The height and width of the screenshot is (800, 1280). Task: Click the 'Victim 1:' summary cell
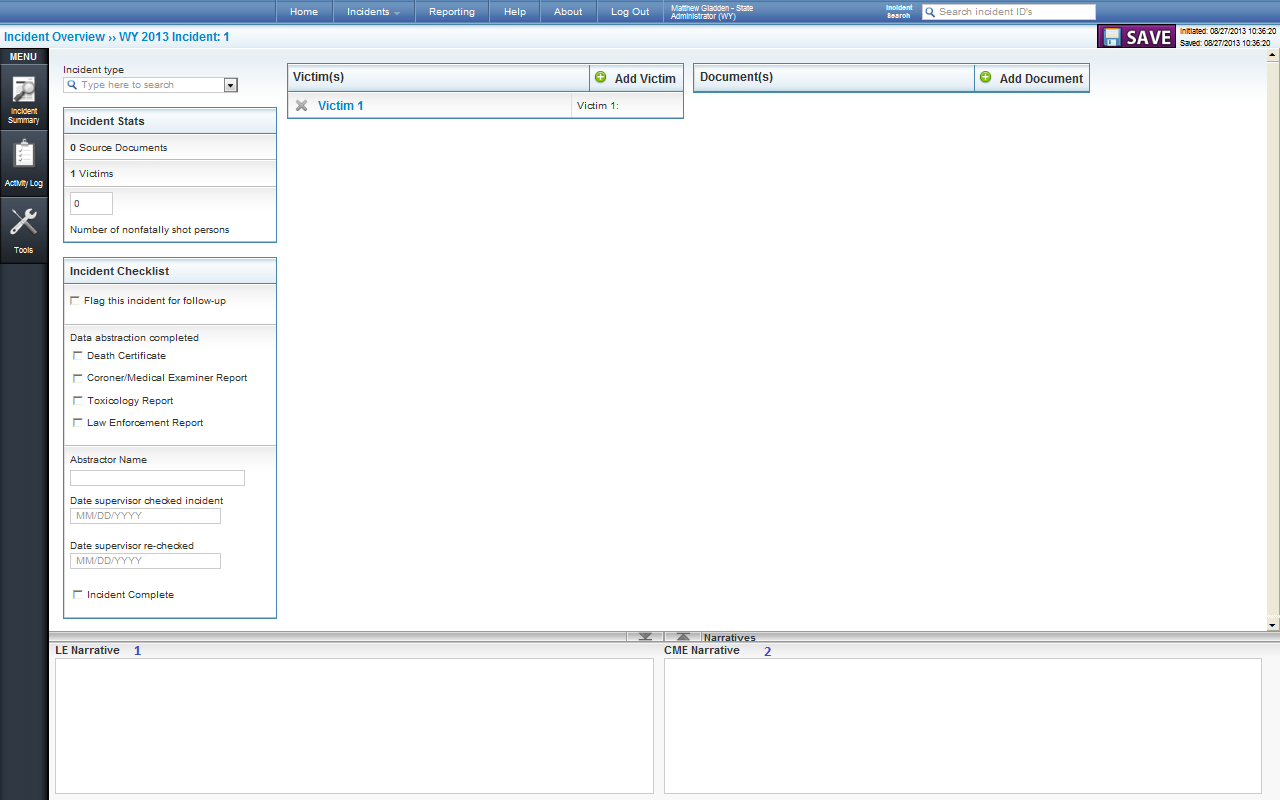[x=627, y=106]
